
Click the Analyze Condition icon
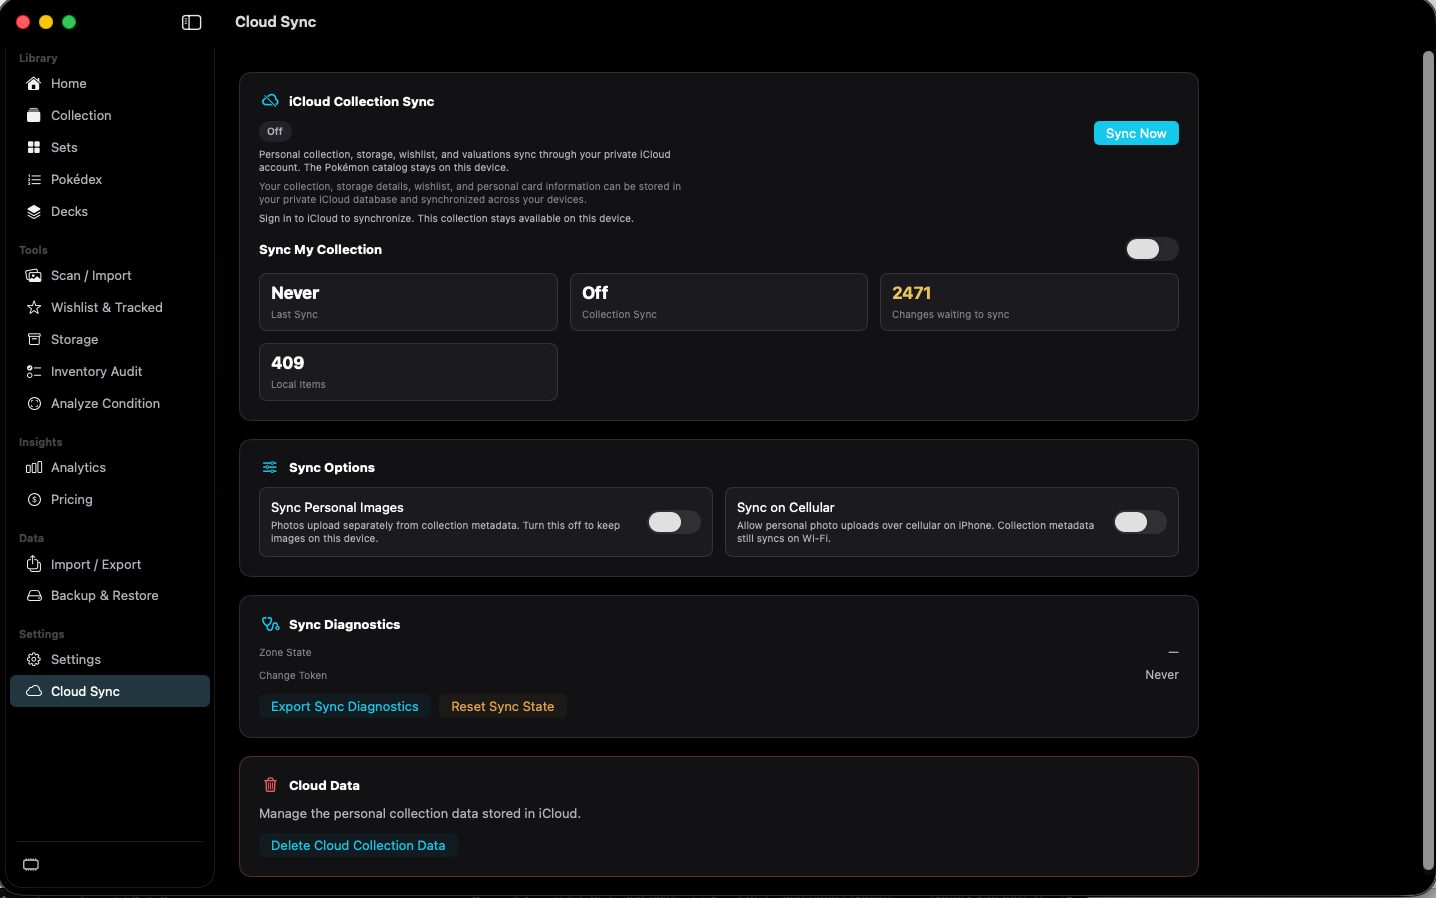34,403
